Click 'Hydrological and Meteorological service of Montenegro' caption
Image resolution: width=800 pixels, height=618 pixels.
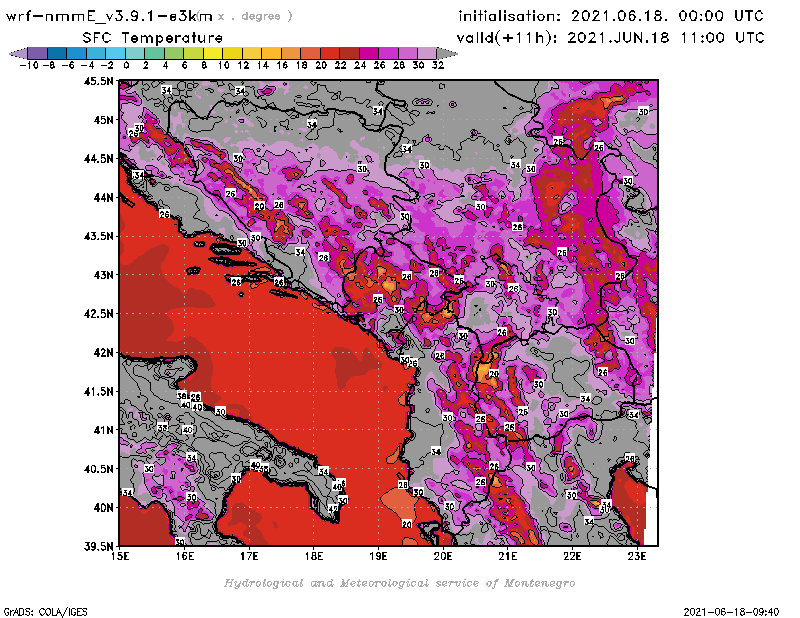pyautogui.click(x=399, y=583)
